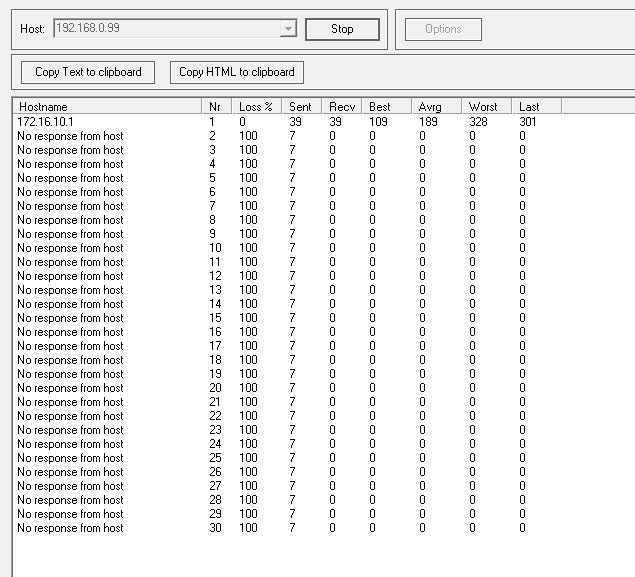Click the Avrg column header
635x577 pixels.
pos(437,107)
